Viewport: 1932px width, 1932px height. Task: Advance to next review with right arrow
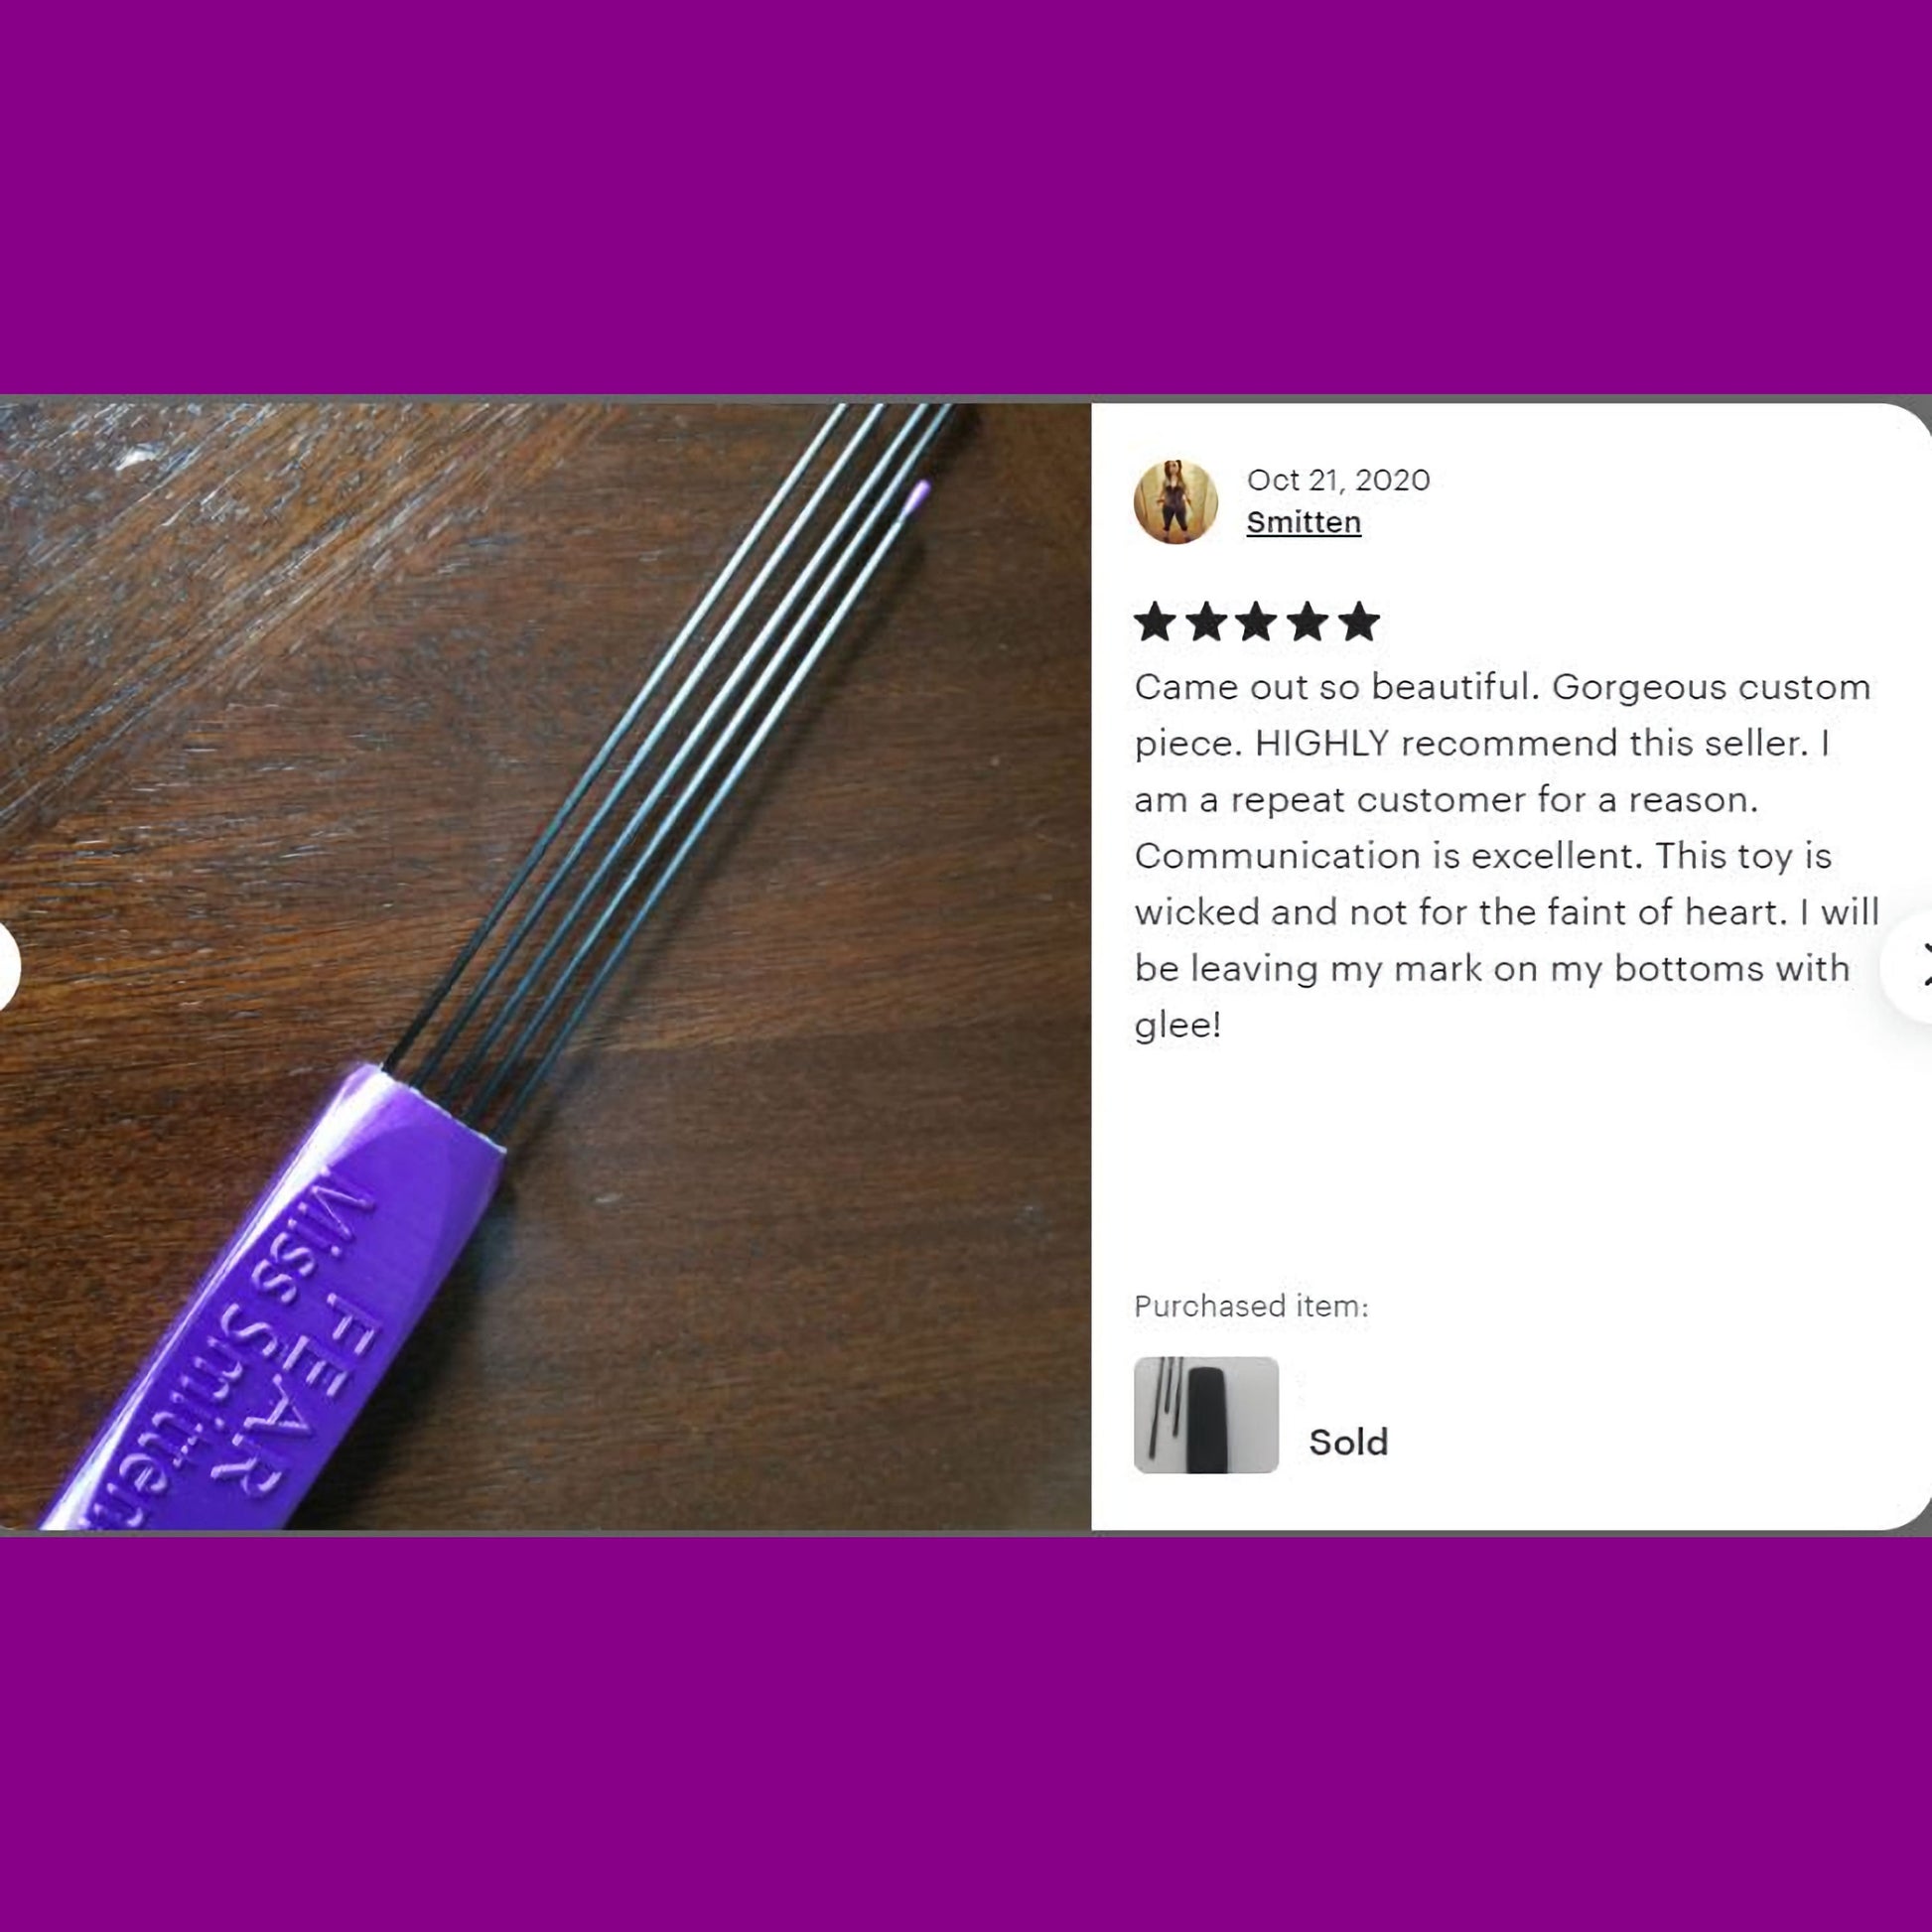pos(1912,966)
